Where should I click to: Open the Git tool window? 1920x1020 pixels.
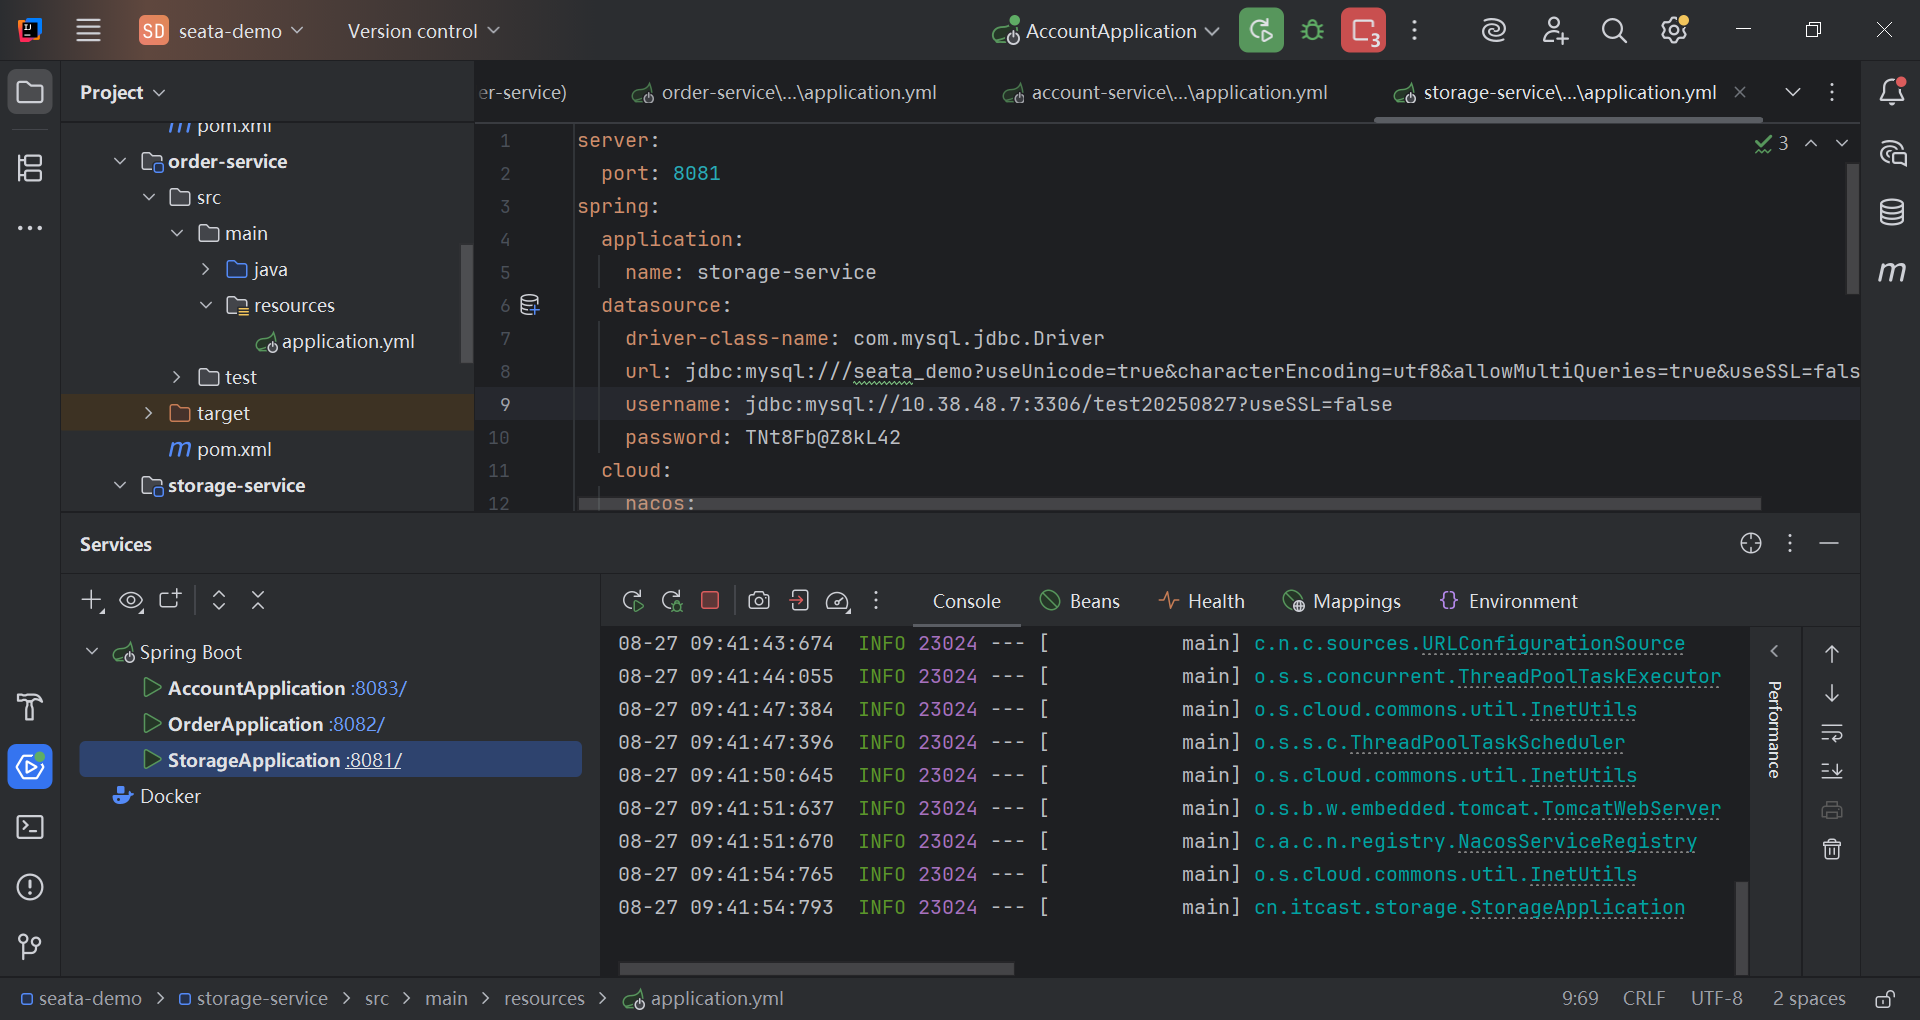pos(30,946)
